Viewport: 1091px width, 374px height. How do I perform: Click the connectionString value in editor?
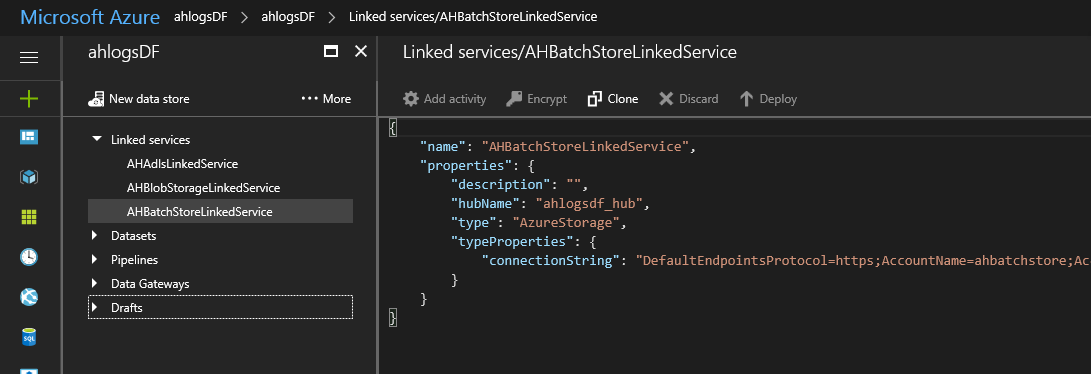(863, 261)
